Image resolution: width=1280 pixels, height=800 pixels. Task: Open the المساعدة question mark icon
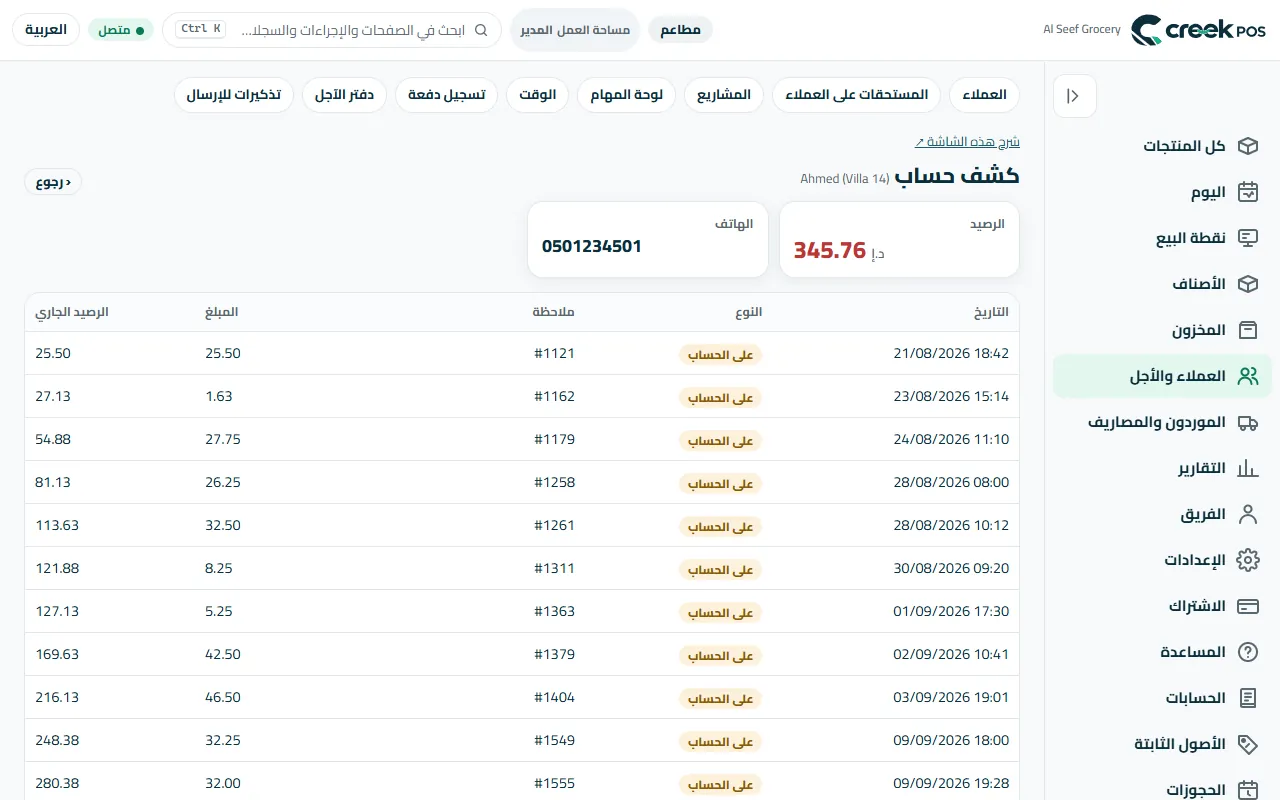(x=1247, y=652)
